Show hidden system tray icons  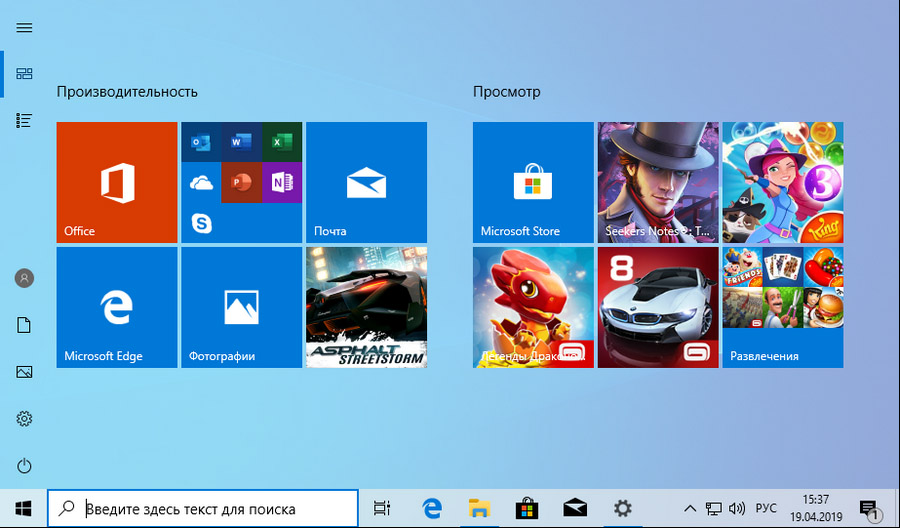tap(690, 508)
